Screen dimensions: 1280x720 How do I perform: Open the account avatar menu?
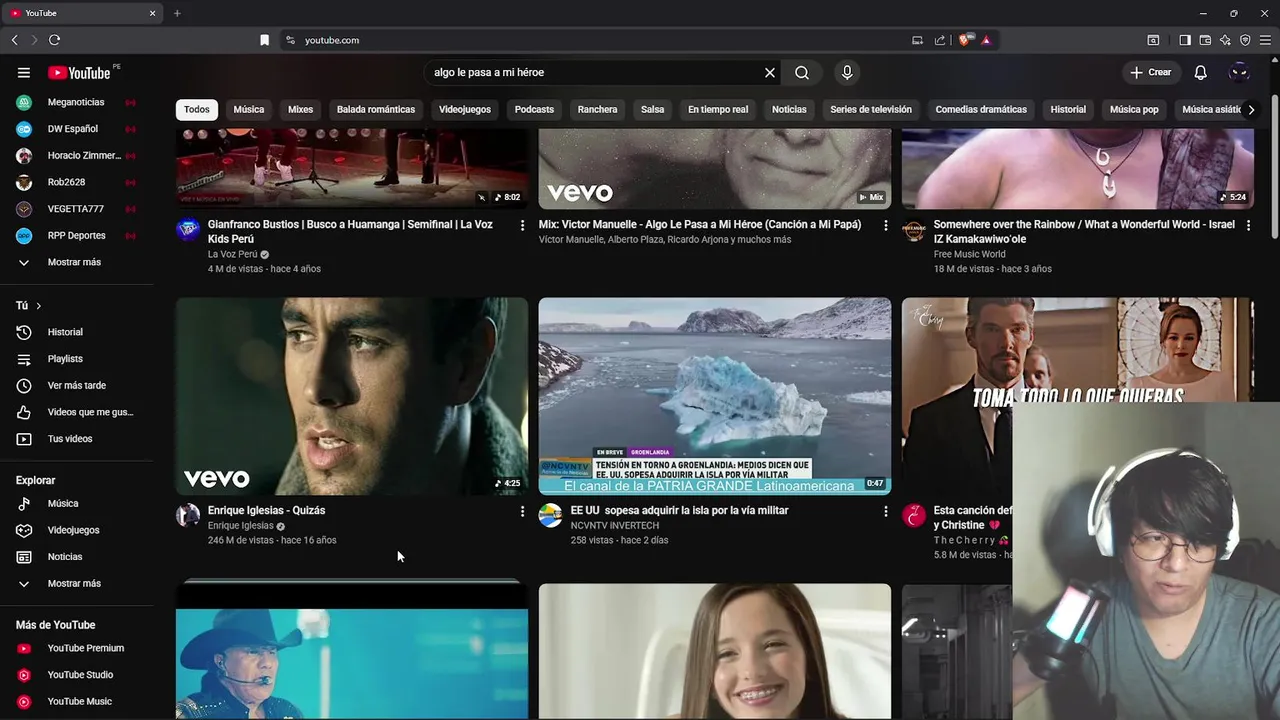[1239, 72]
